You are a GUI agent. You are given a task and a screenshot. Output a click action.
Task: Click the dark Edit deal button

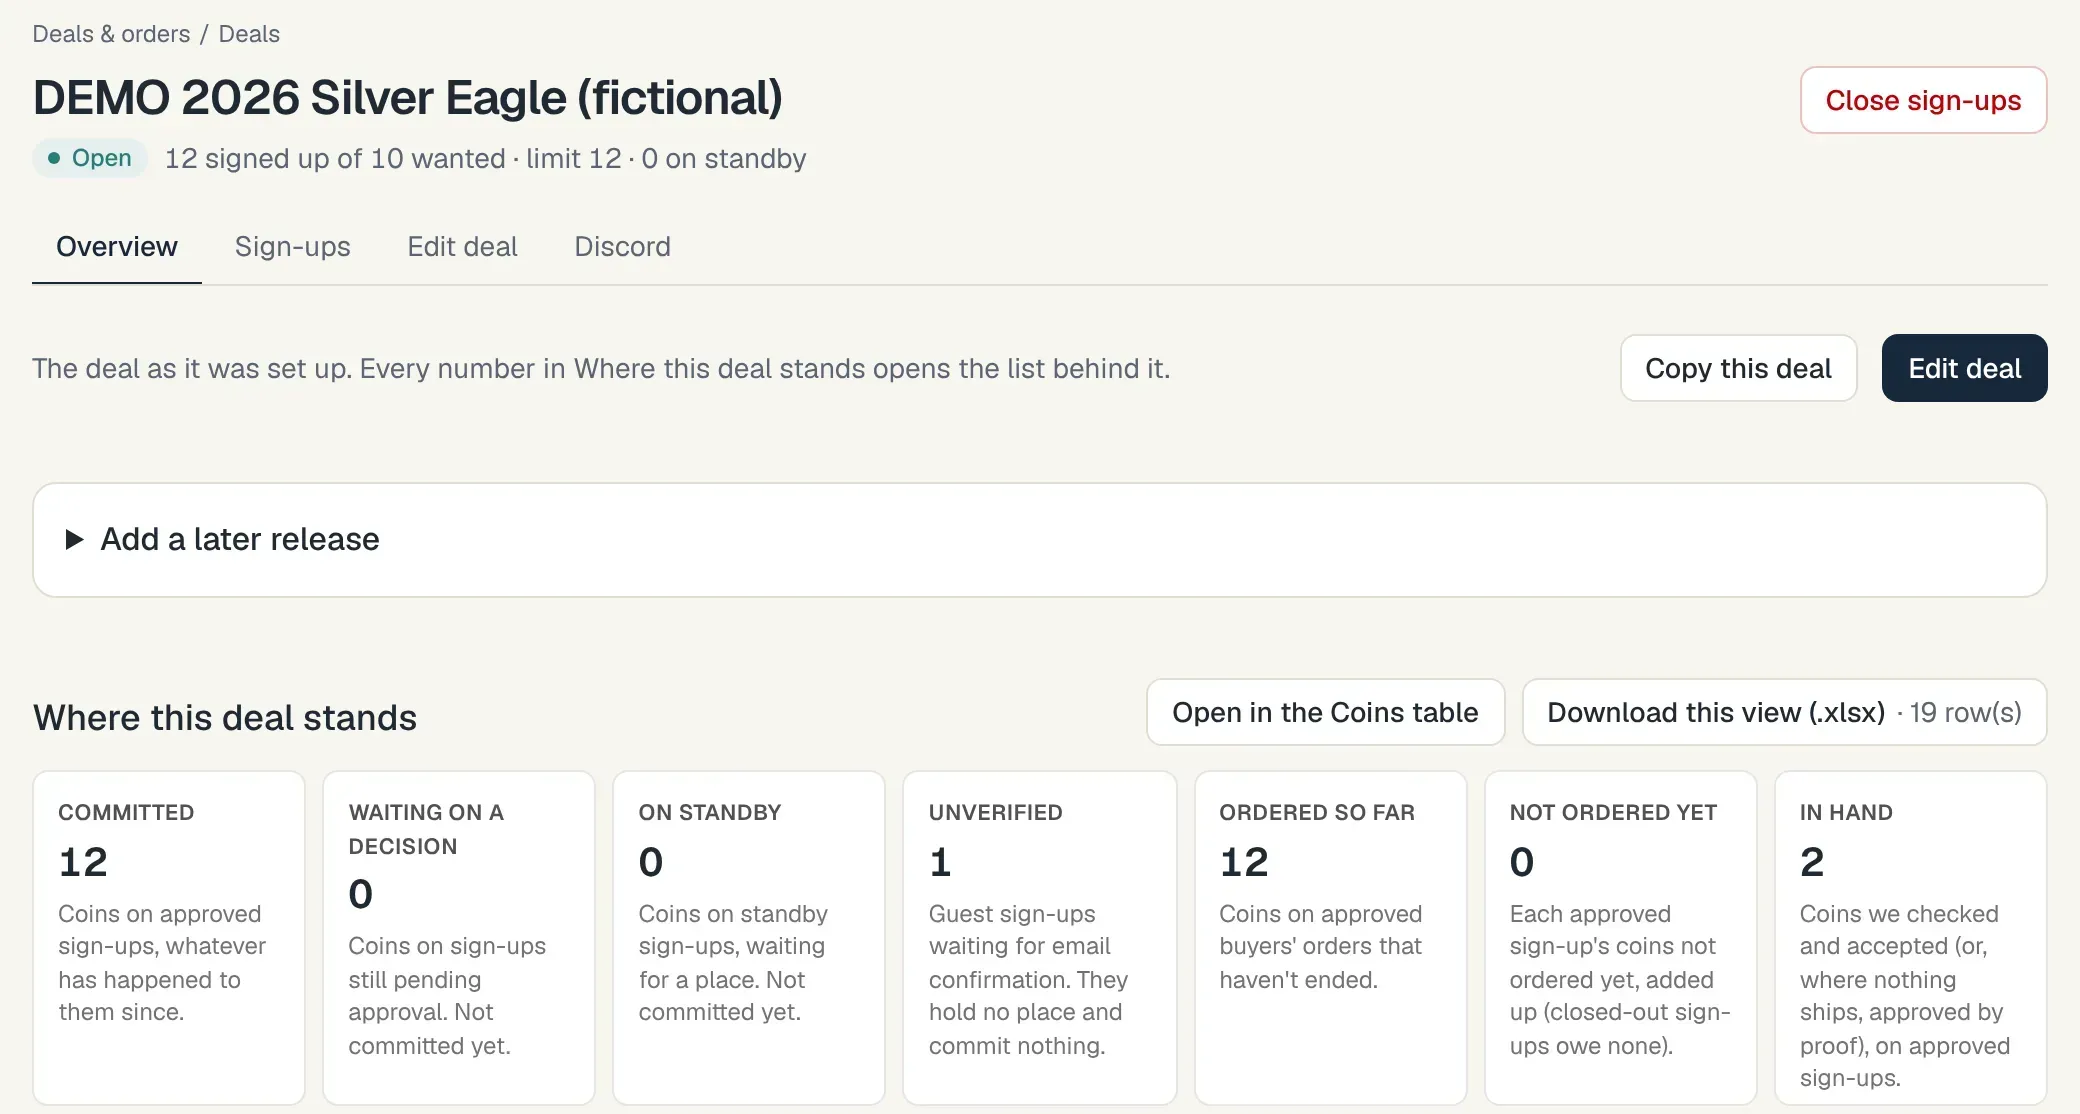[1964, 368]
